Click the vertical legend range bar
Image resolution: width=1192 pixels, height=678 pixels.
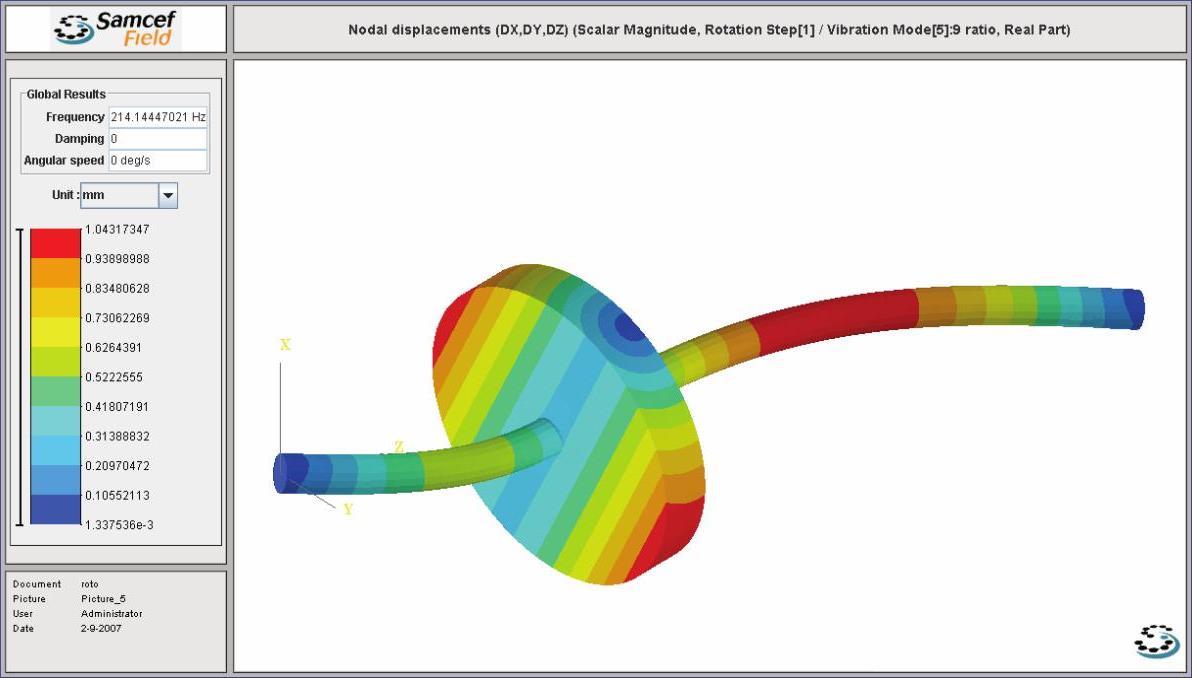(19, 377)
